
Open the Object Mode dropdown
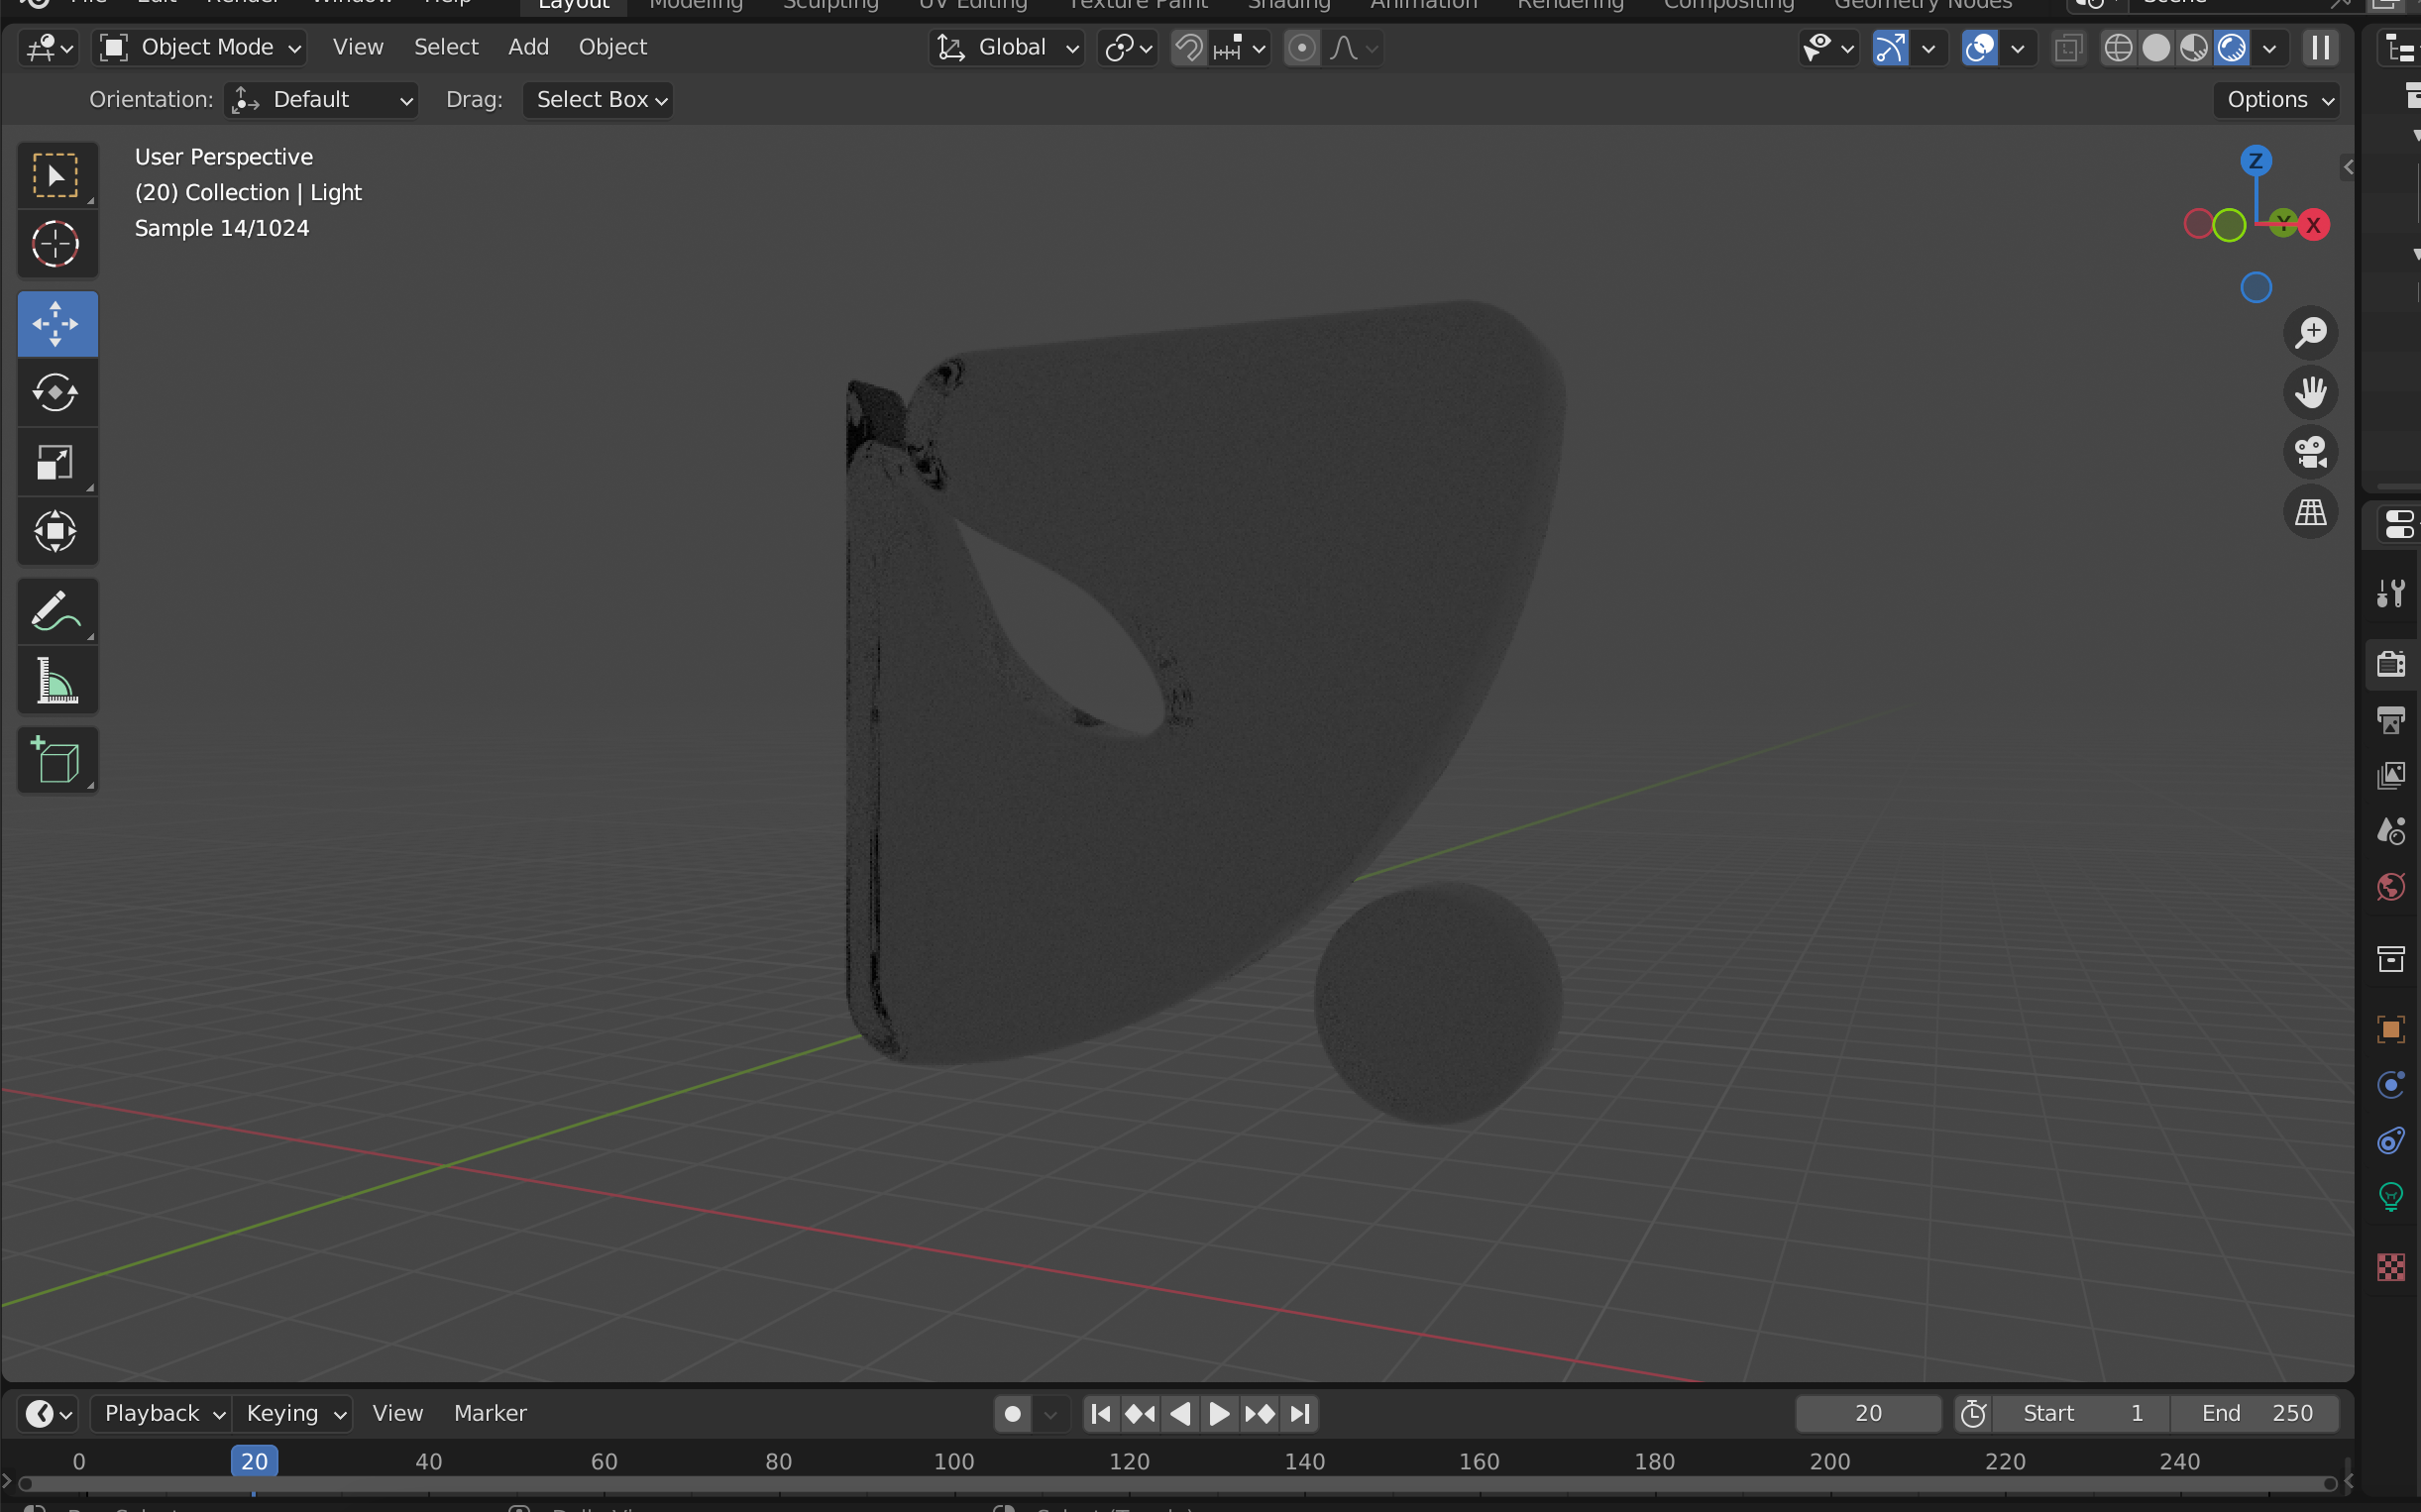coord(198,46)
